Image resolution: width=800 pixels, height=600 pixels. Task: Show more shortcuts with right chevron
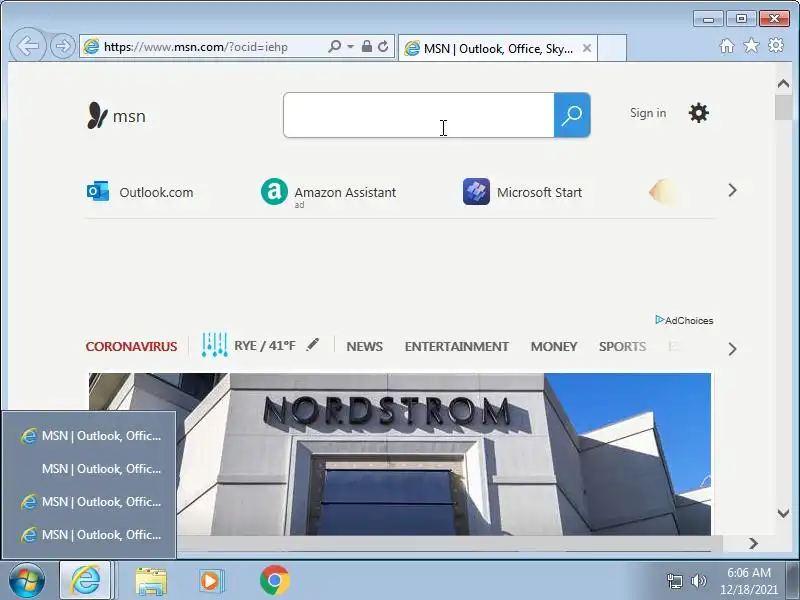pyautogui.click(x=733, y=190)
